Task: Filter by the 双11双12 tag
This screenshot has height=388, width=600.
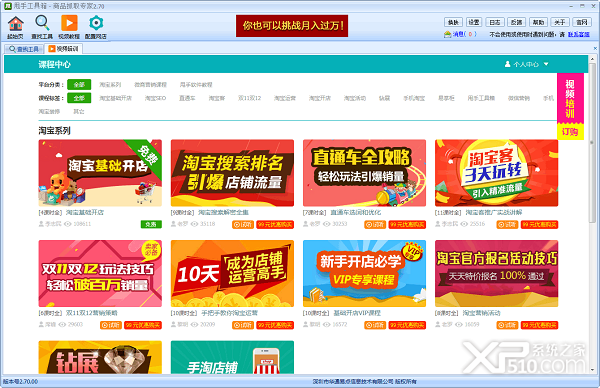Action: [249, 98]
